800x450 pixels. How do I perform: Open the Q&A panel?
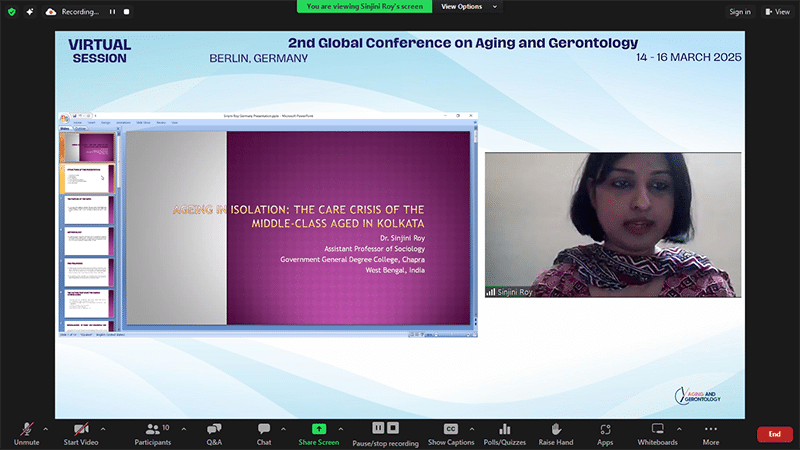pyautogui.click(x=214, y=431)
